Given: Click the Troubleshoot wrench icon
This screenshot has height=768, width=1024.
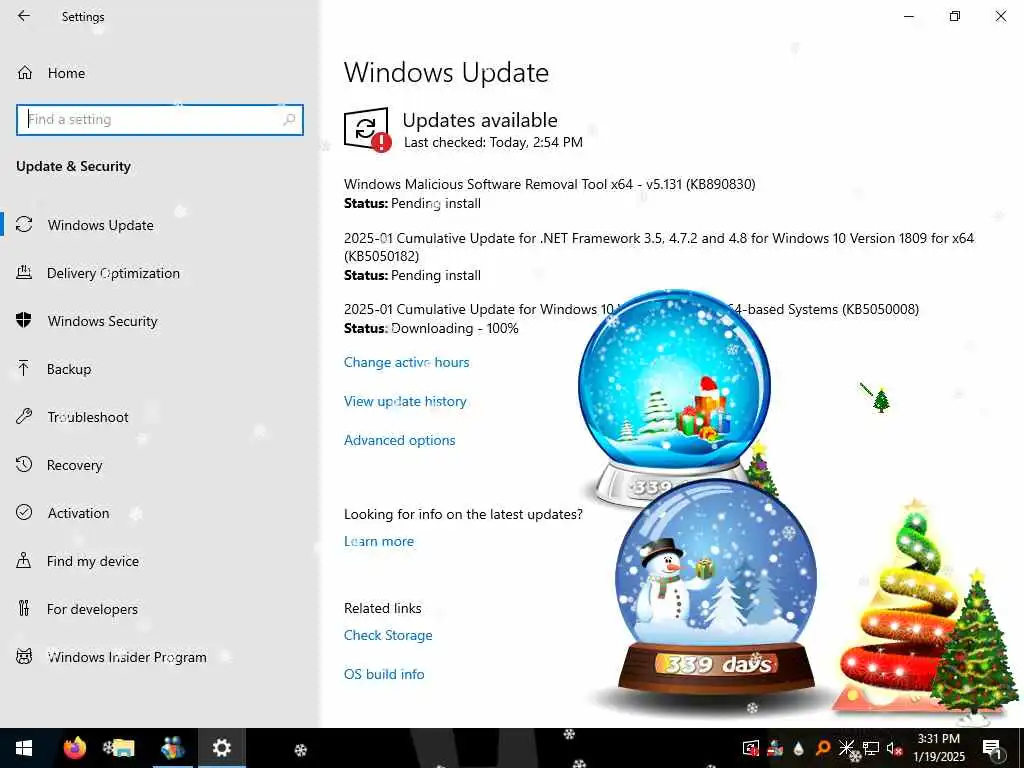Looking at the screenshot, I should (x=24, y=416).
